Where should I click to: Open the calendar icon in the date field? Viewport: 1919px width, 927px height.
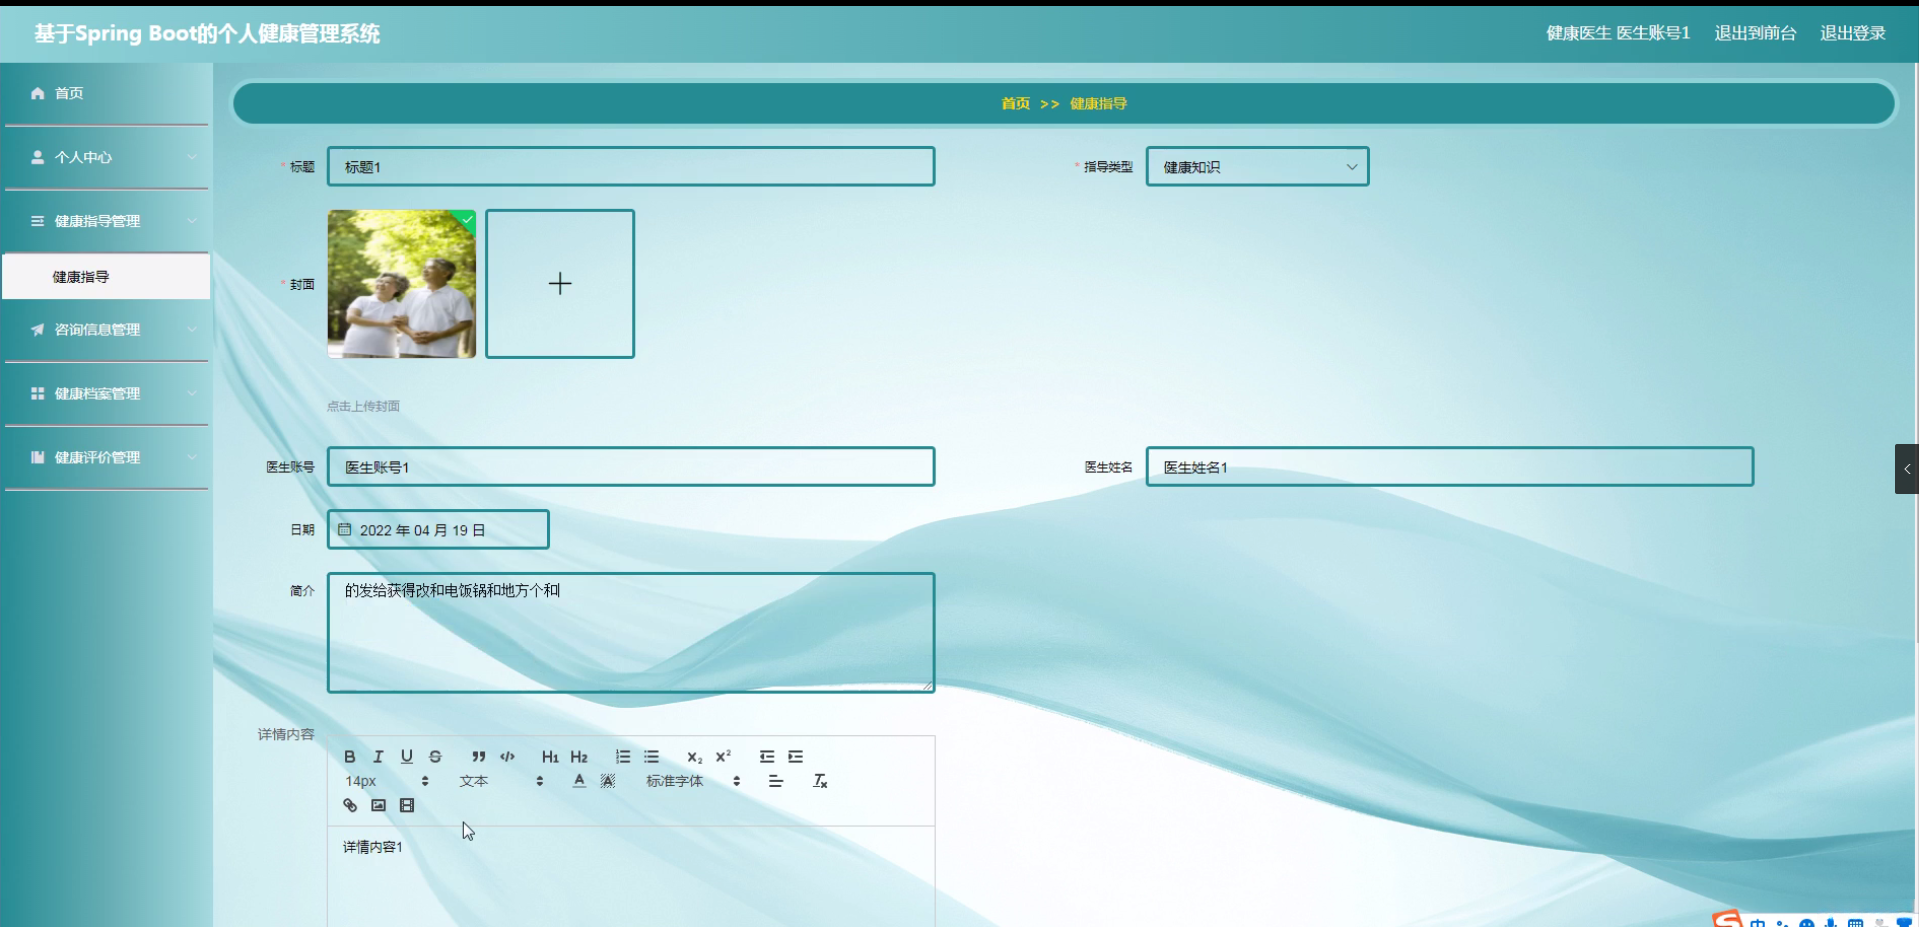345,530
